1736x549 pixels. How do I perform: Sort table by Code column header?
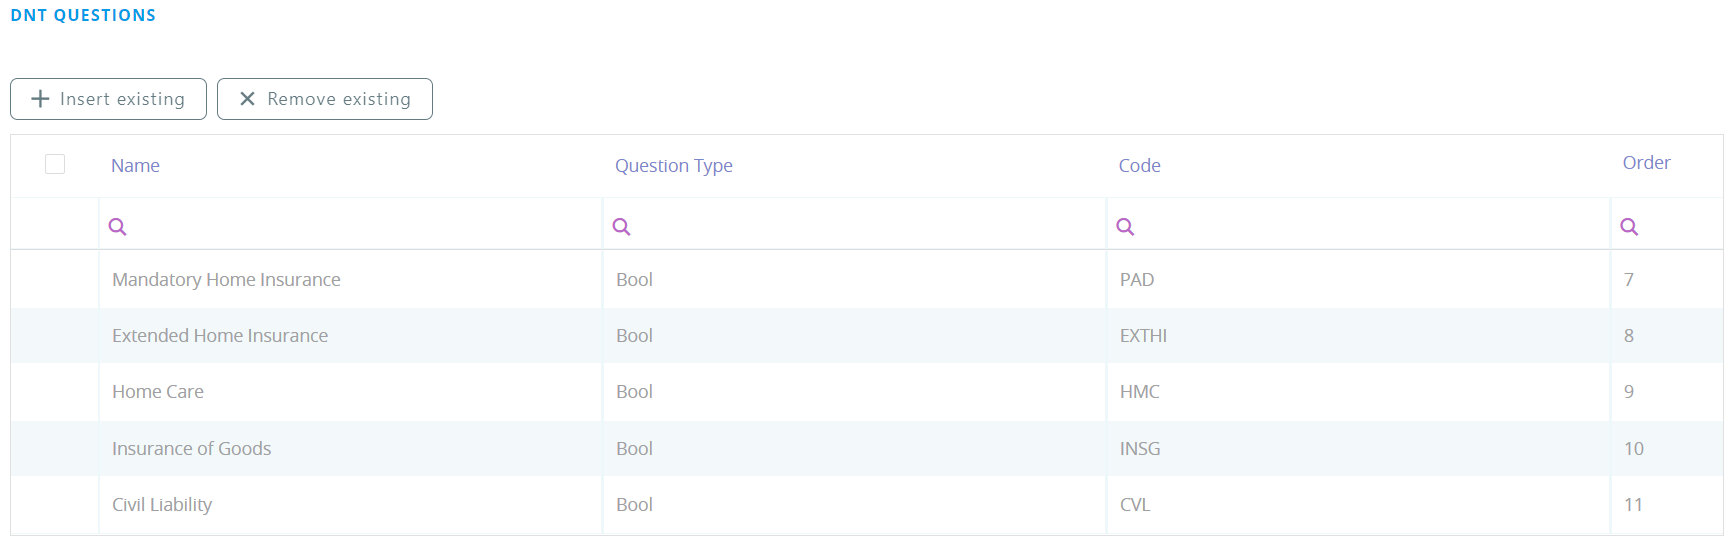[1139, 166]
